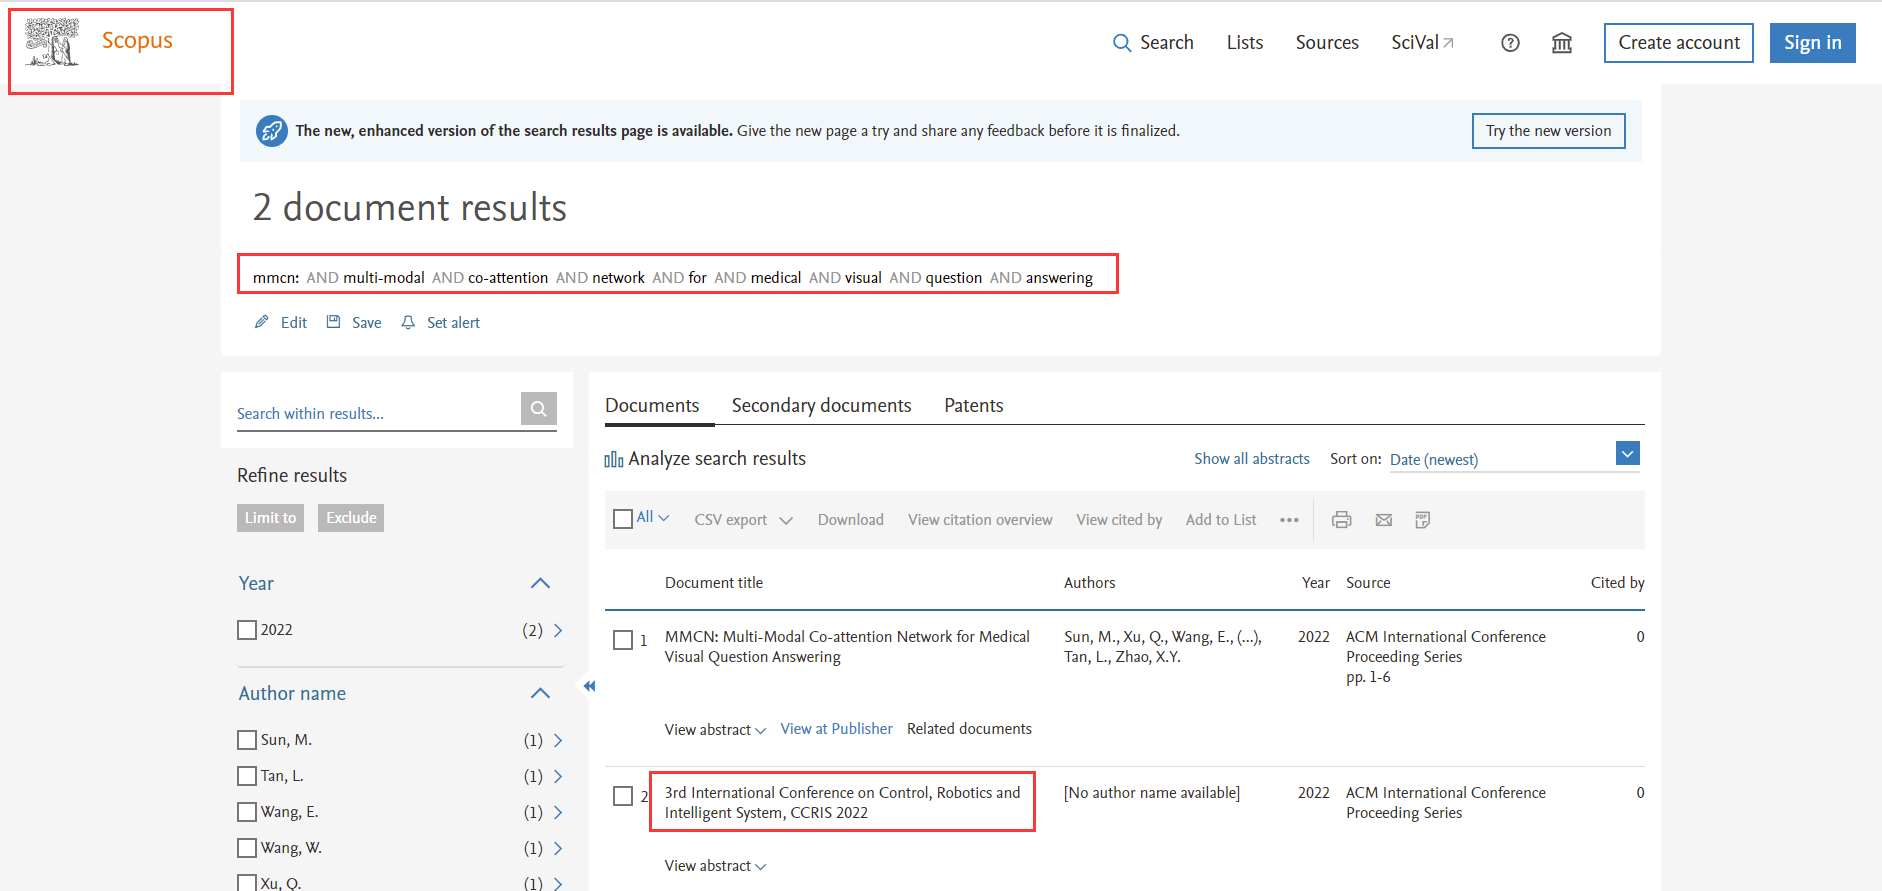Click the Download toolbar option

coord(850,520)
